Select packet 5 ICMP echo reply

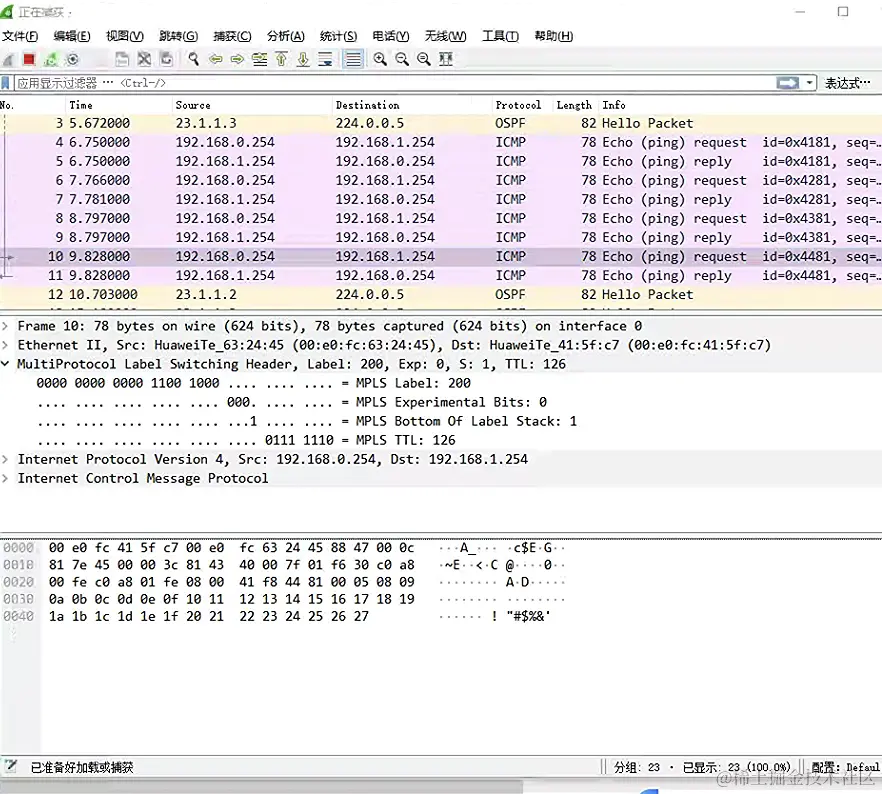coord(441,161)
